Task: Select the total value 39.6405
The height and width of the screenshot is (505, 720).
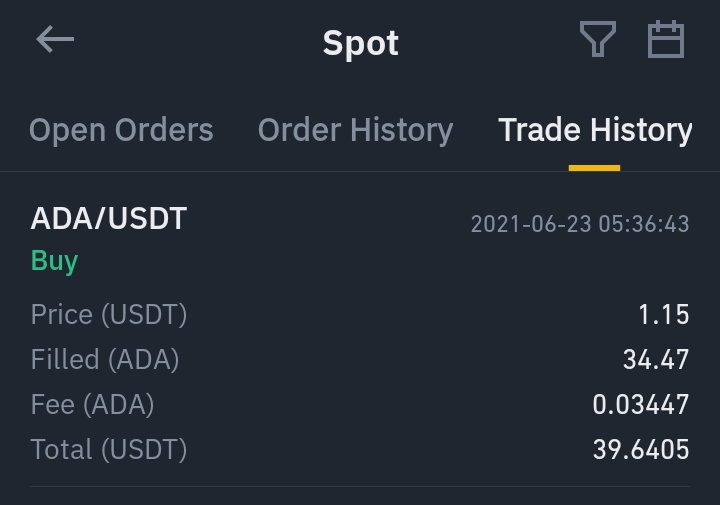Action: [641, 449]
